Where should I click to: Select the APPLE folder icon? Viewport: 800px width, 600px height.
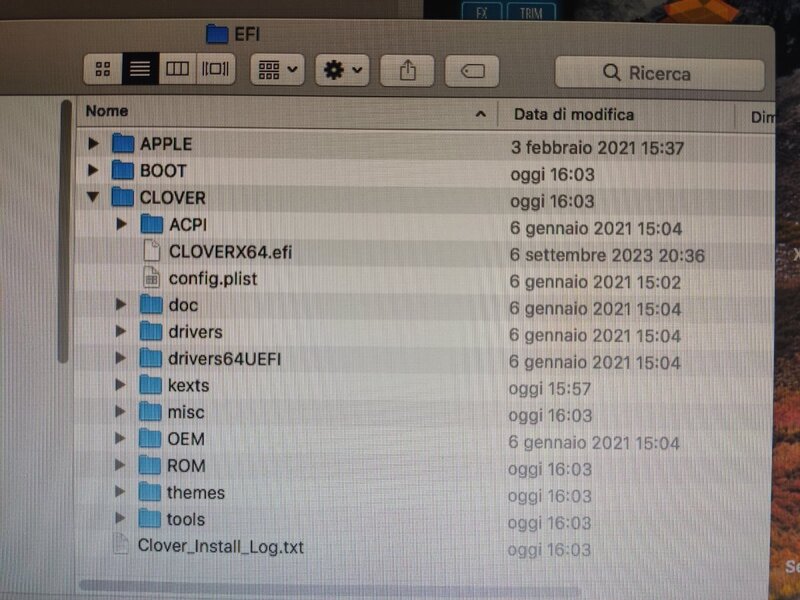(x=123, y=143)
